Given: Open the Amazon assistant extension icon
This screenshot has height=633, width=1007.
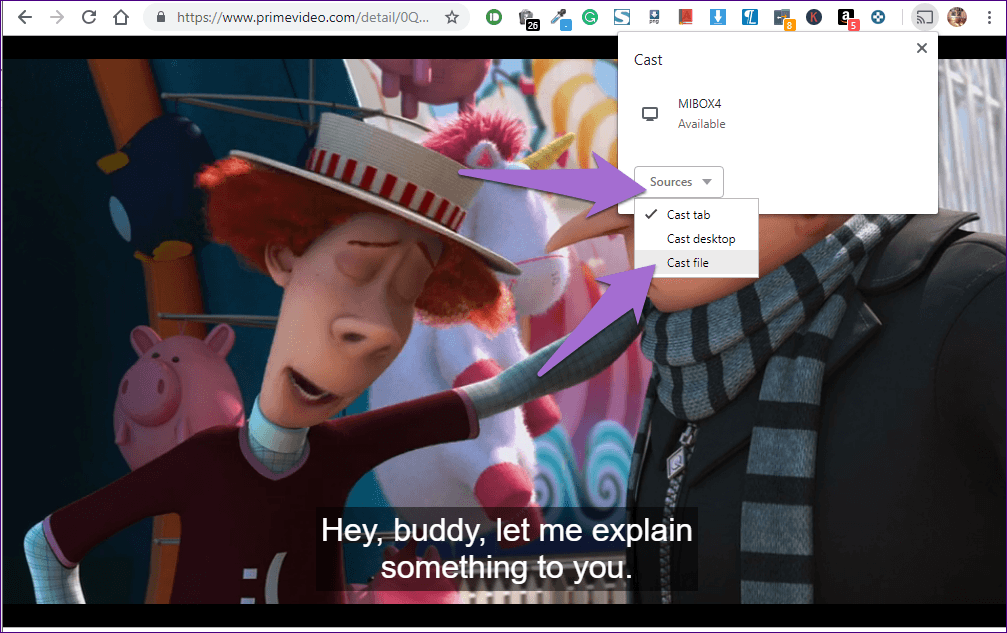Looking at the screenshot, I should pos(847,17).
